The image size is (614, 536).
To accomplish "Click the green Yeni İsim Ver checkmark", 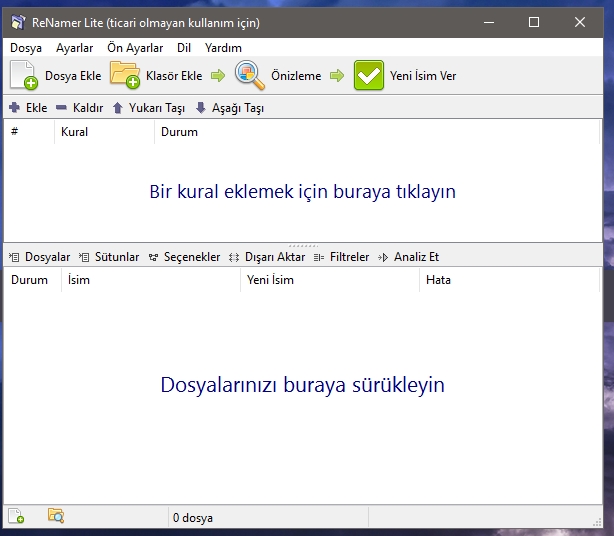I will click(x=368, y=75).
